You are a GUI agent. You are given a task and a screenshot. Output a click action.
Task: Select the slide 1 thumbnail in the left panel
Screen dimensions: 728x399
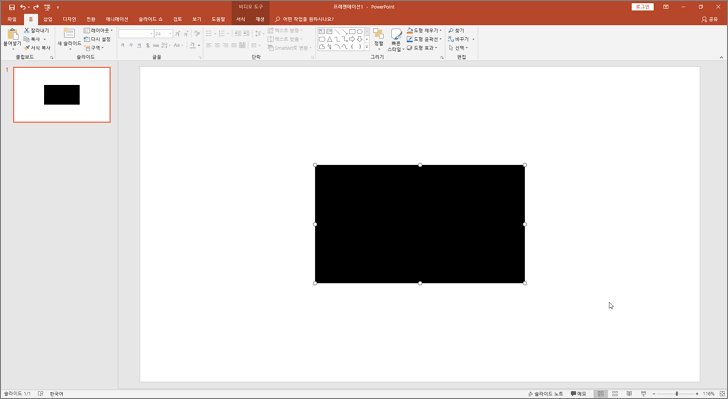(x=62, y=95)
